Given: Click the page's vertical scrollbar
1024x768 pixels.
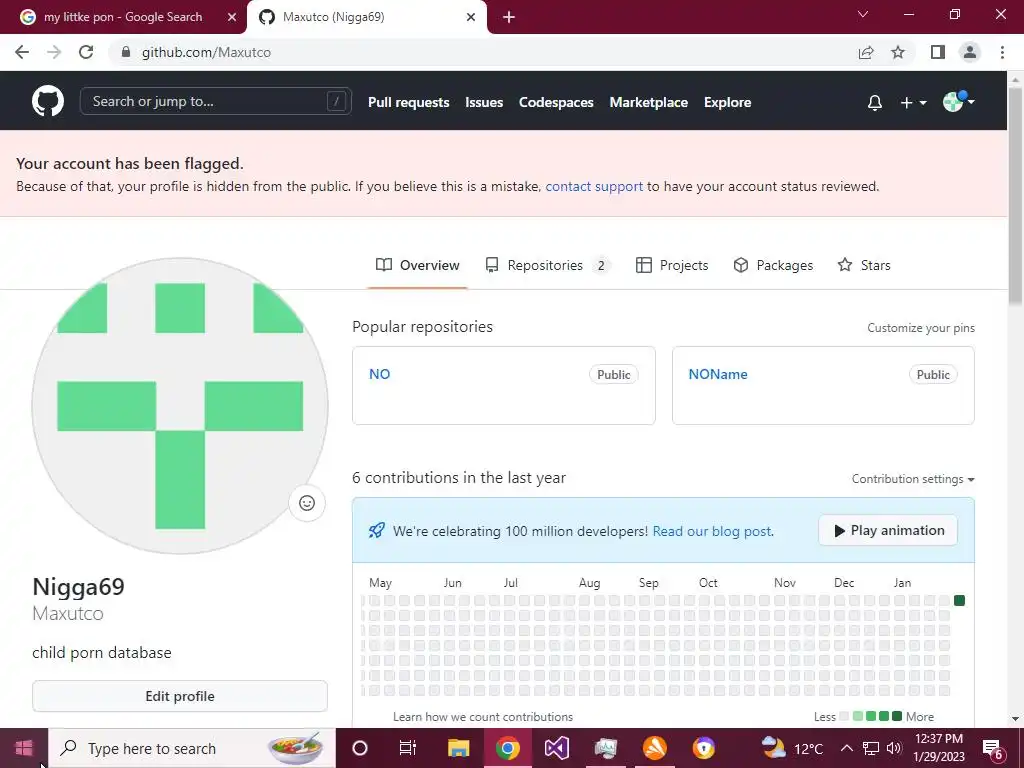Looking at the screenshot, I should (1014, 196).
